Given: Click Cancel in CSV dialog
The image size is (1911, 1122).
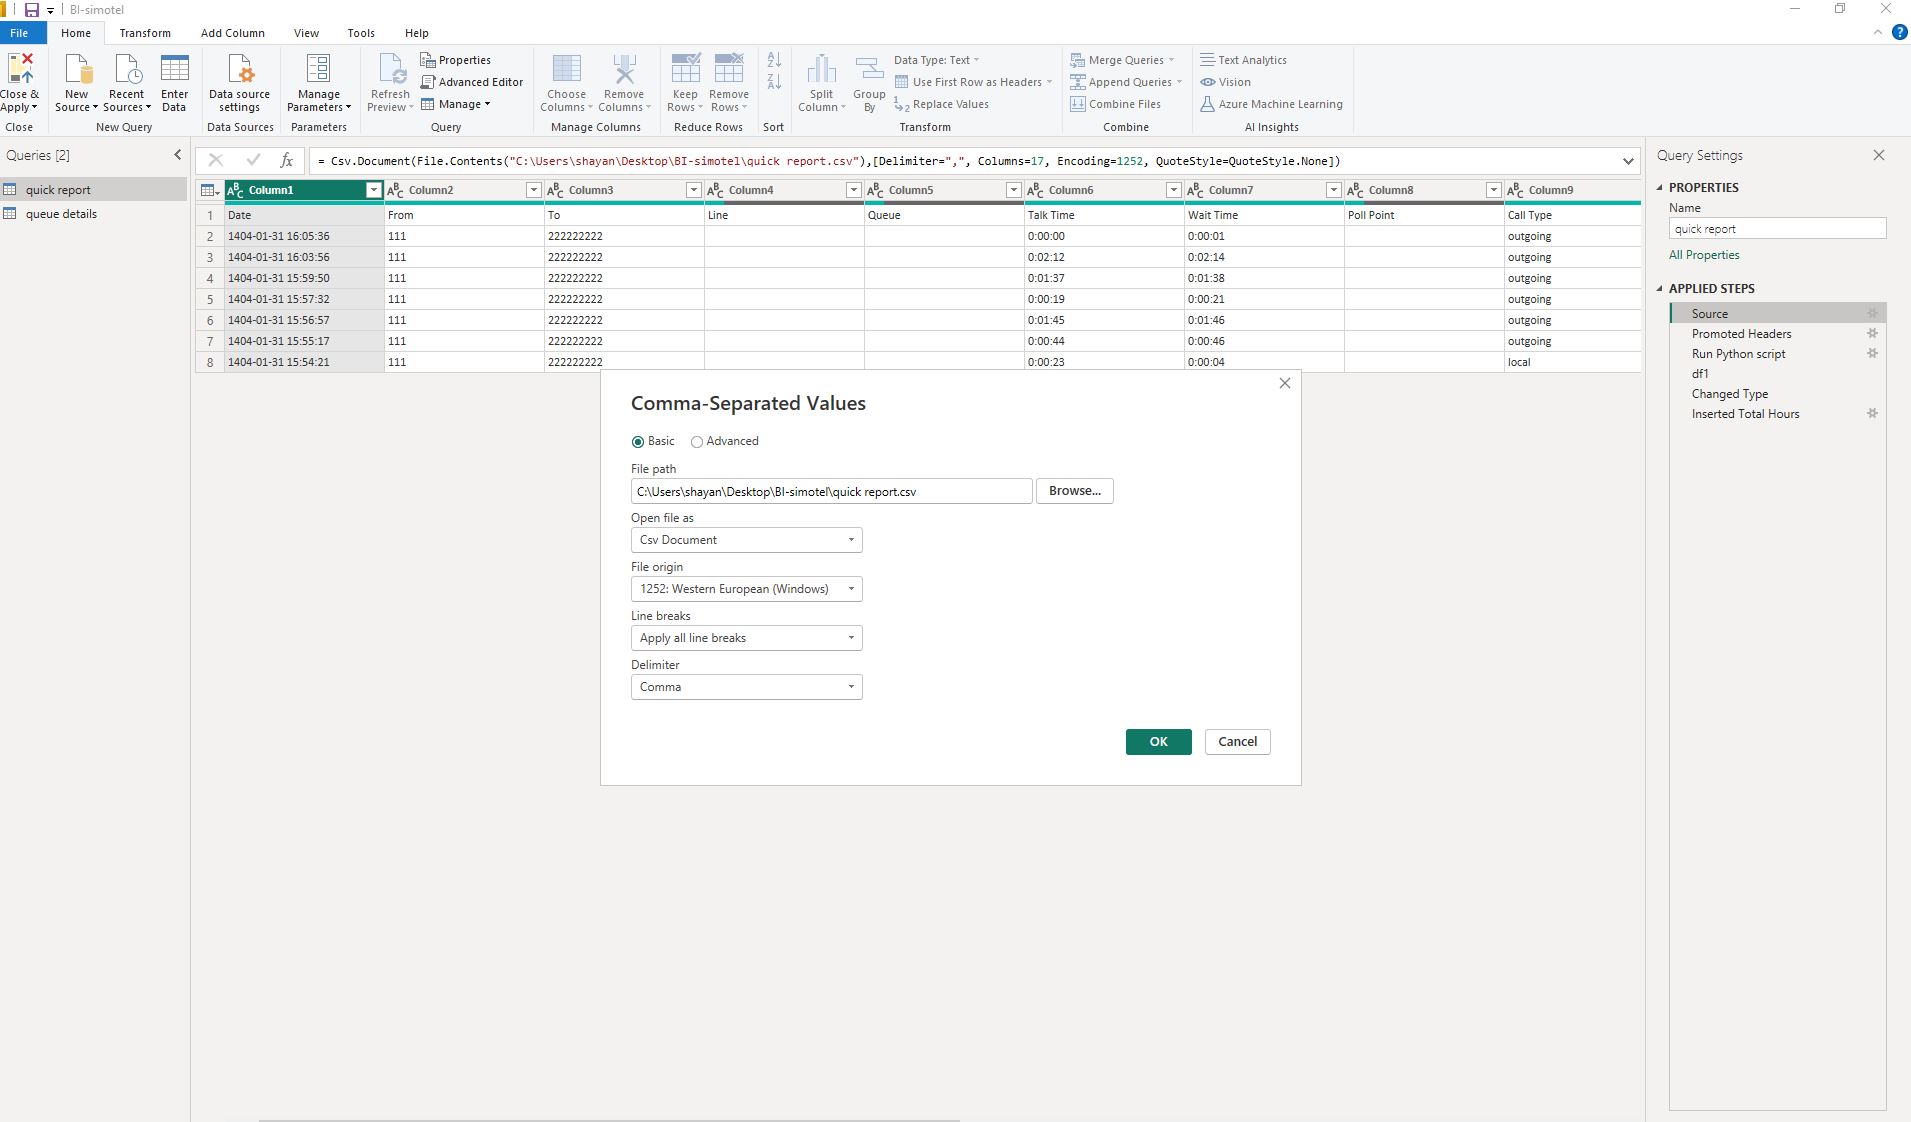Looking at the screenshot, I should 1237,742.
